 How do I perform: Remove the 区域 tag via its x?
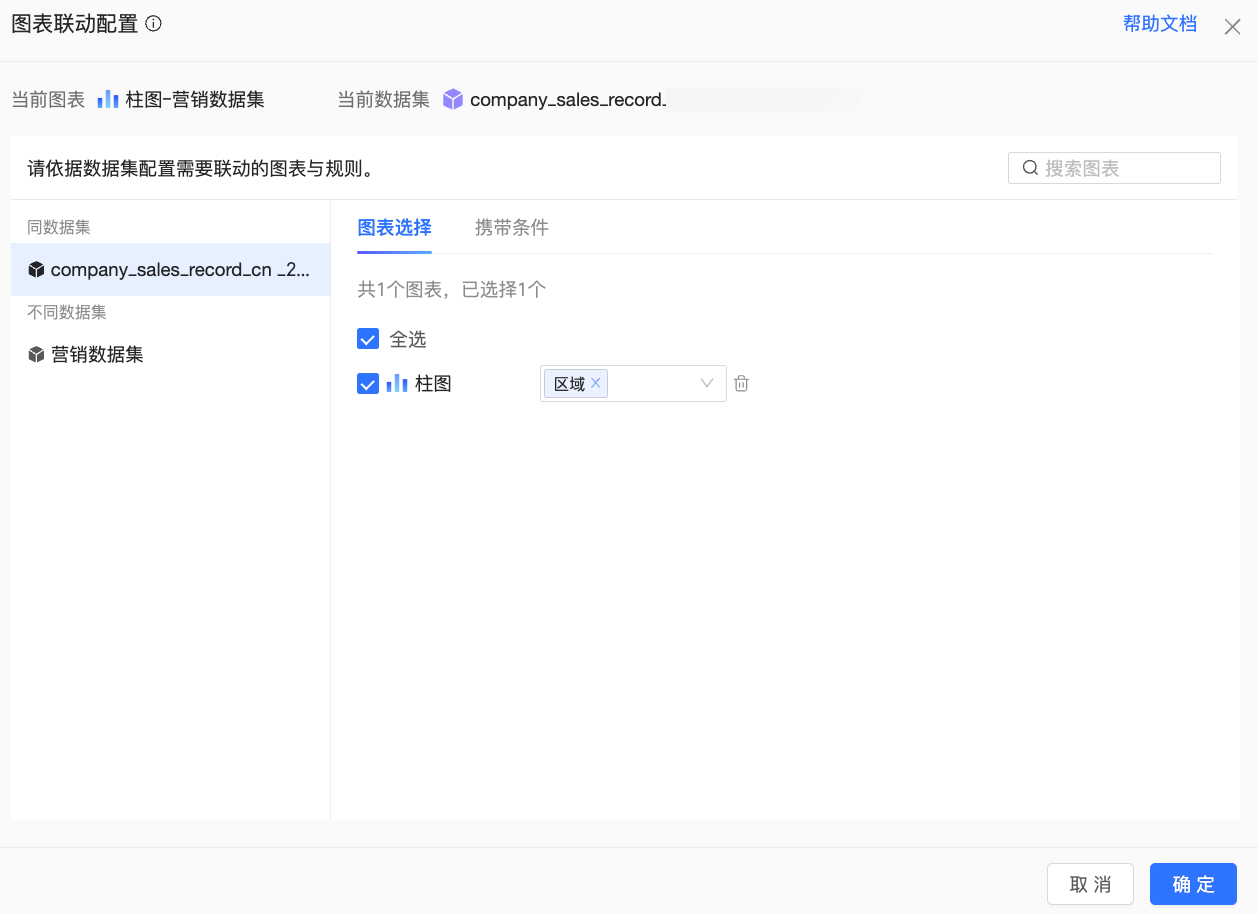(x=596, y=383)
